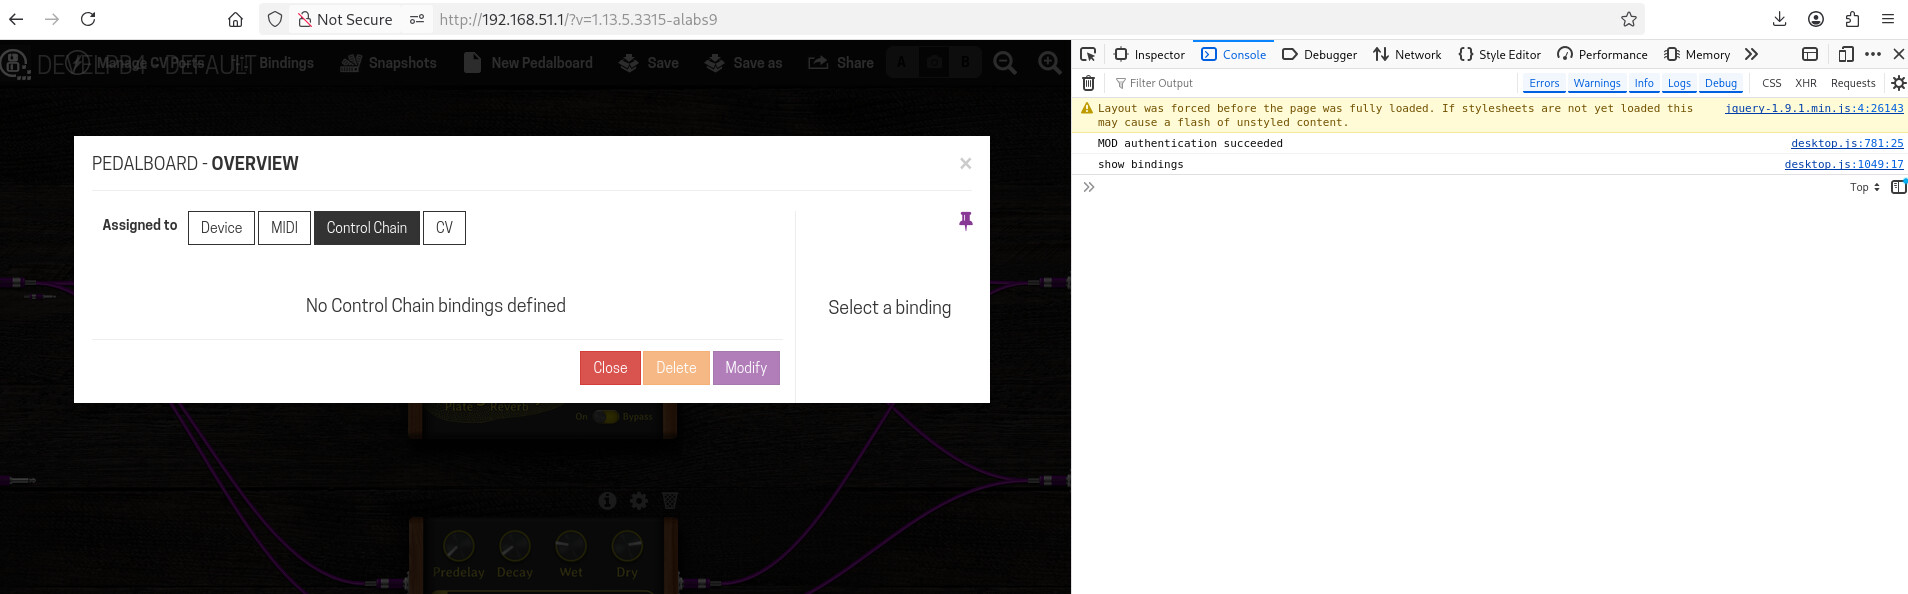Image resolution: width=1908 pixels, height=594 pixels.
Task: Switch to the MIDI bindings tab
Action: point(284,228)
